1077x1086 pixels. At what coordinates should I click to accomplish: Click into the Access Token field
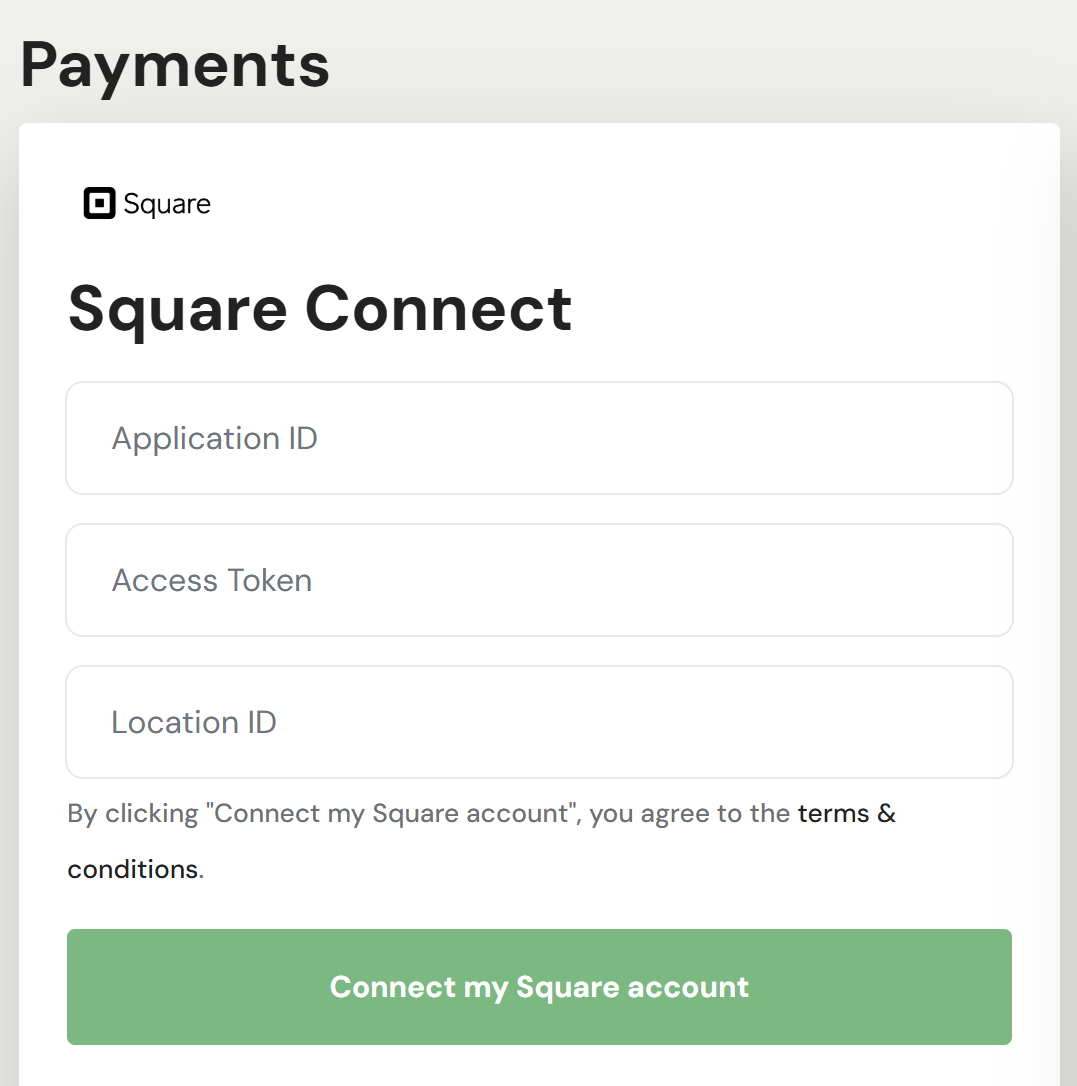point(539,580)
